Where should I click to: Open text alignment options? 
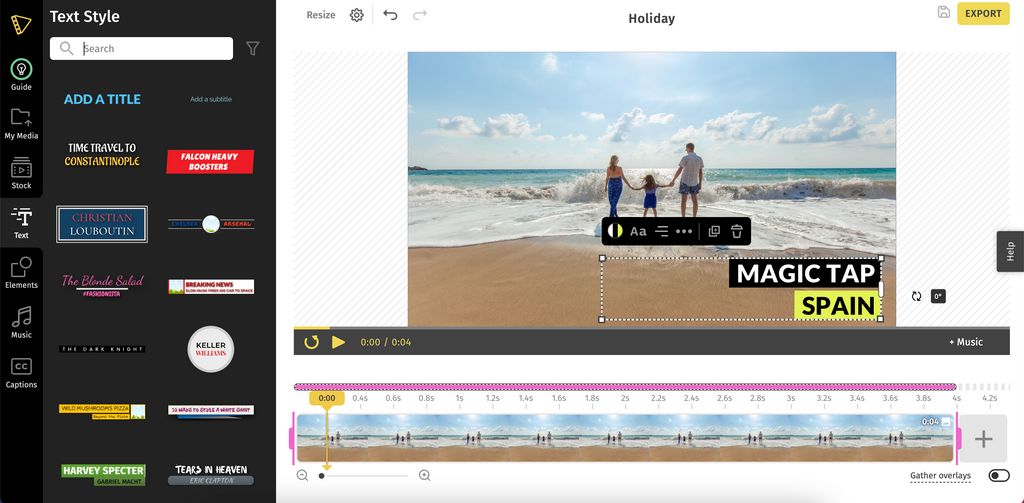click(662, 231)
